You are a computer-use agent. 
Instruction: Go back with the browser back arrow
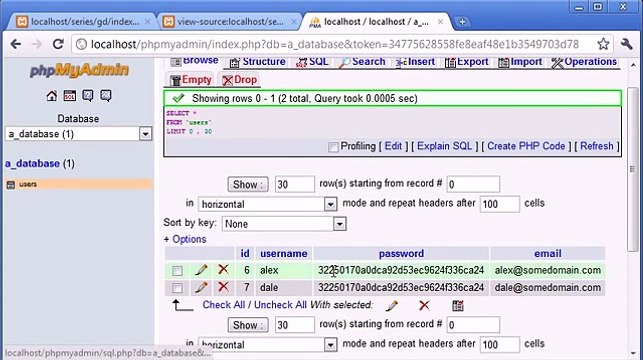tap(16, 44)
